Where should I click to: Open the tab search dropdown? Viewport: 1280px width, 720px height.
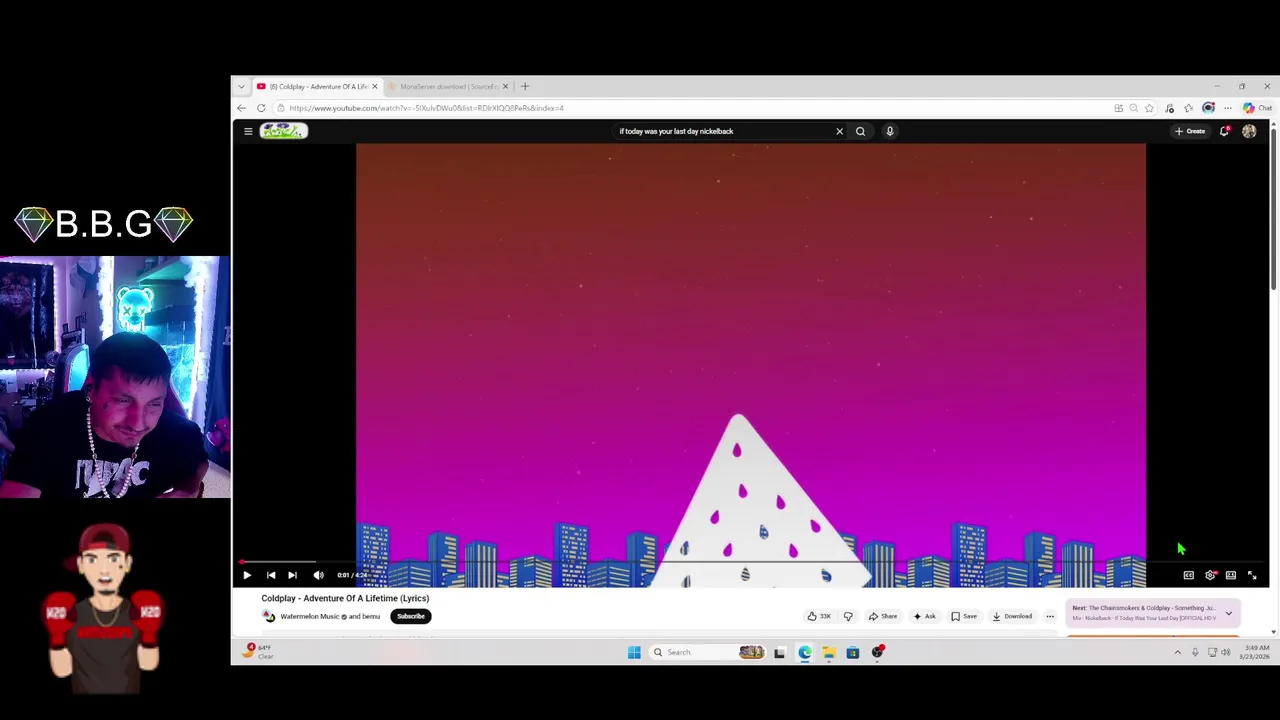pos(241,86)
